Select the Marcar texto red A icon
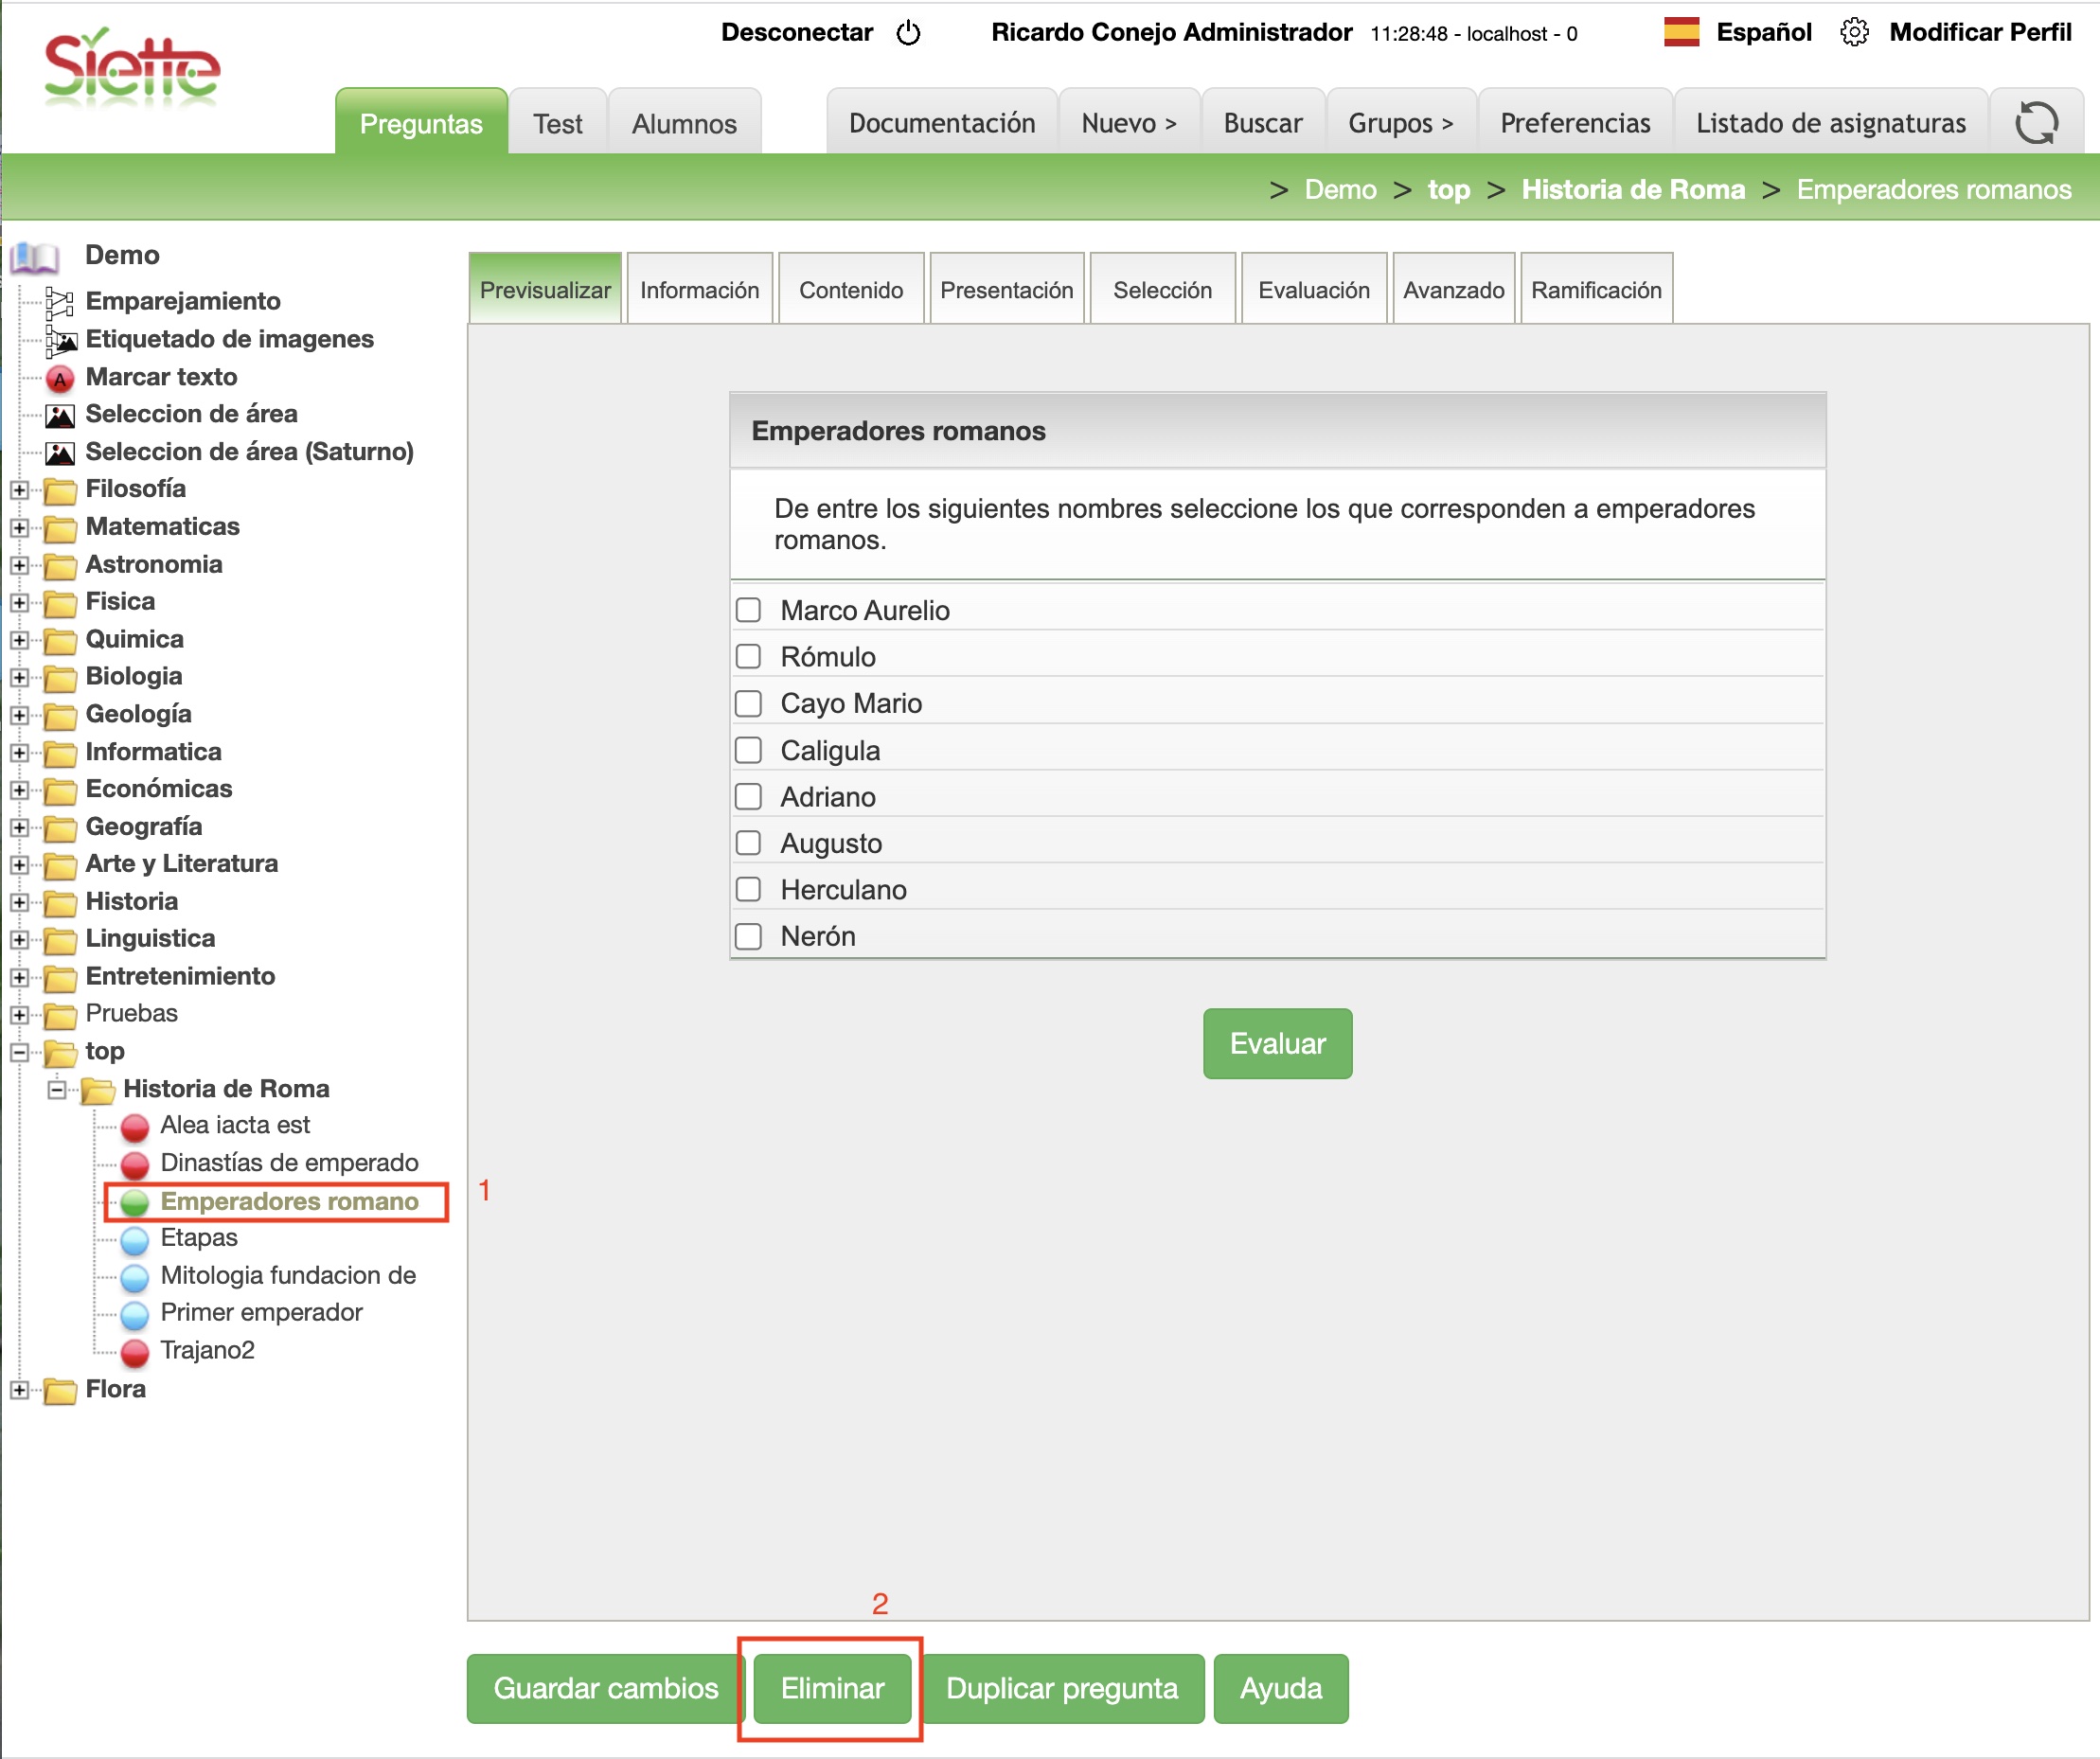 (x=60, y=379)
